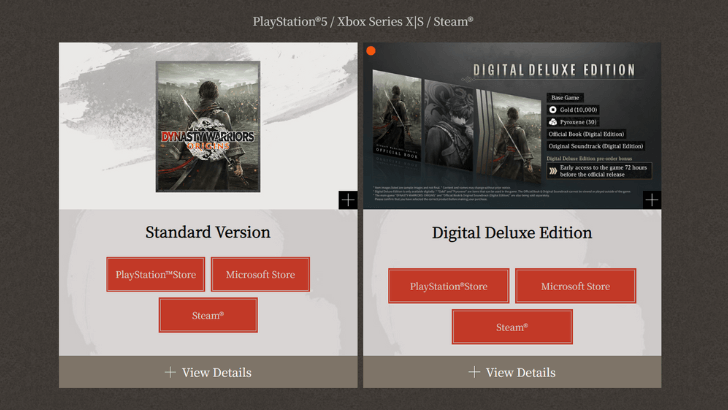Open Steam for Standard Version

[x=208, y=315]
